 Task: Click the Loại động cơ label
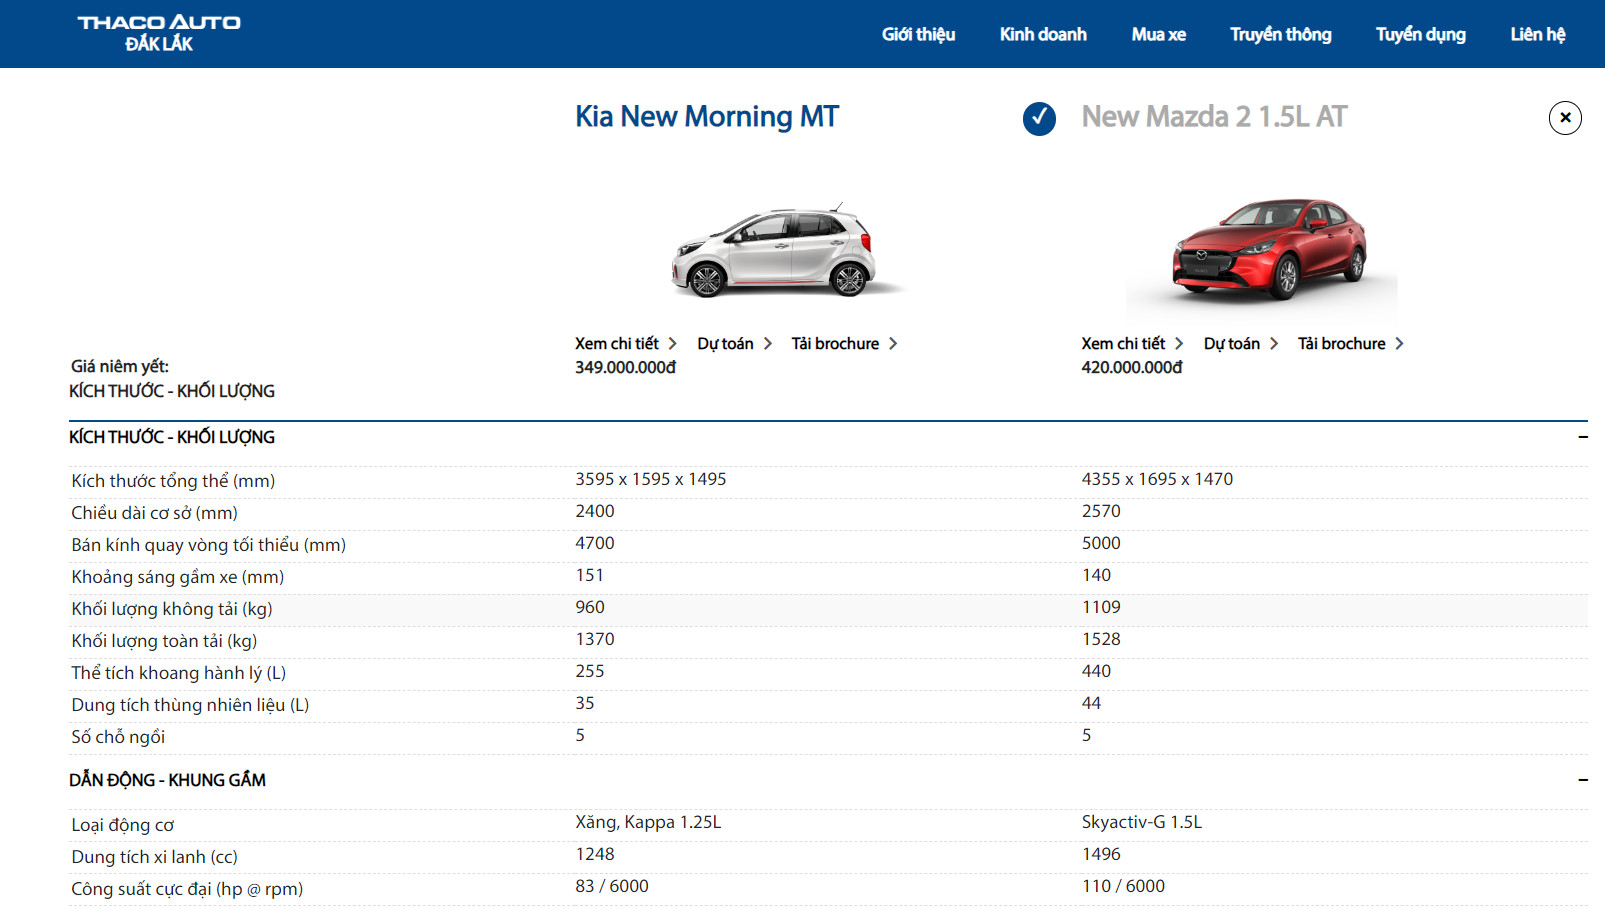122,825
